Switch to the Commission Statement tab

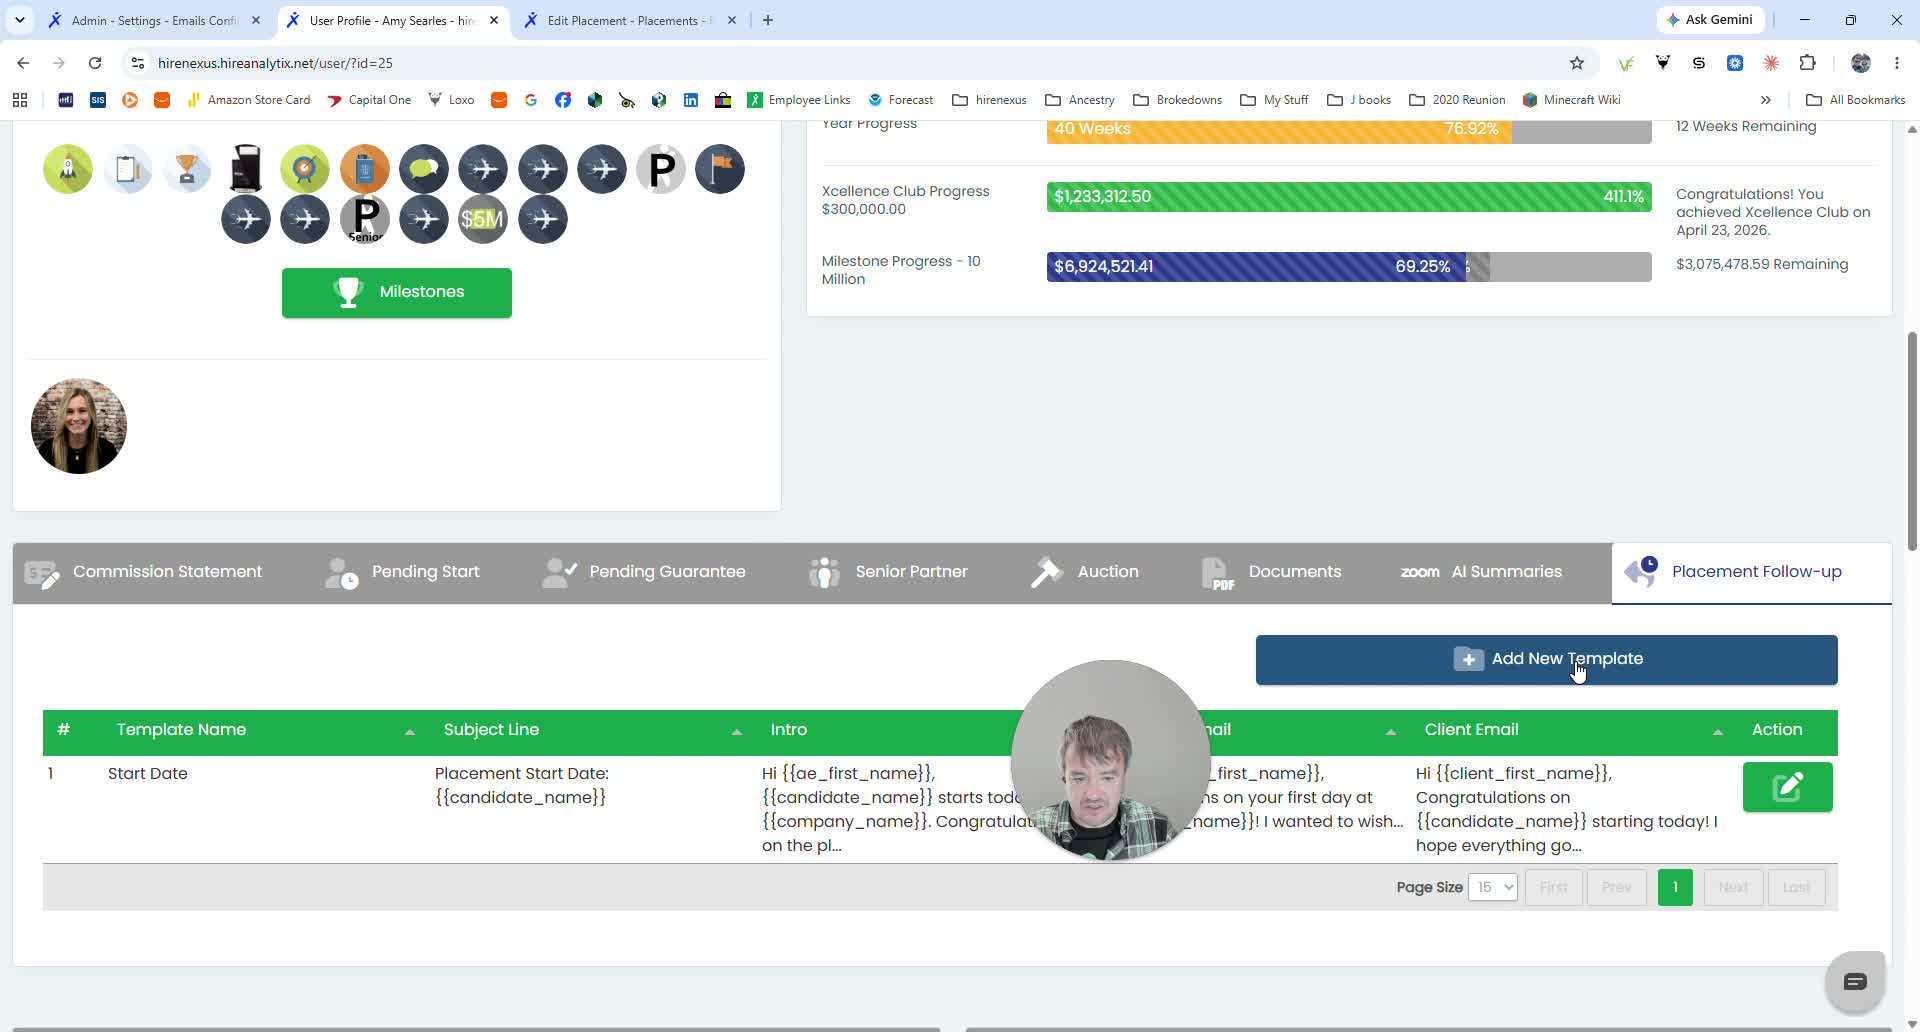tap(143, 572)
